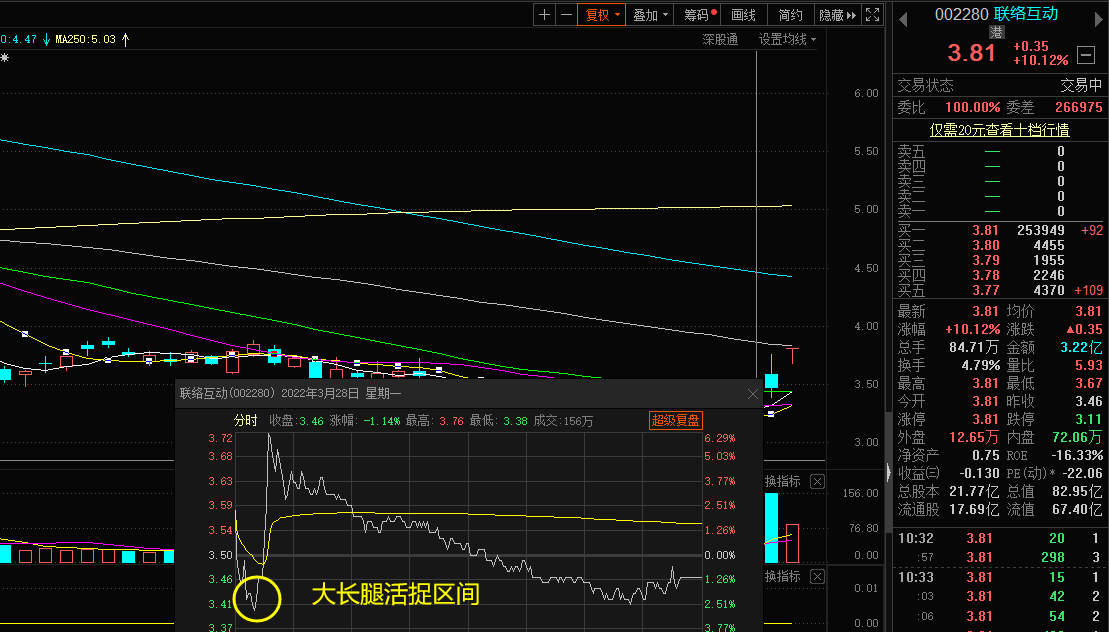1109x632 pixels.
Task: Click the 港 badge under stock name
Action: (x=996, y=32)
